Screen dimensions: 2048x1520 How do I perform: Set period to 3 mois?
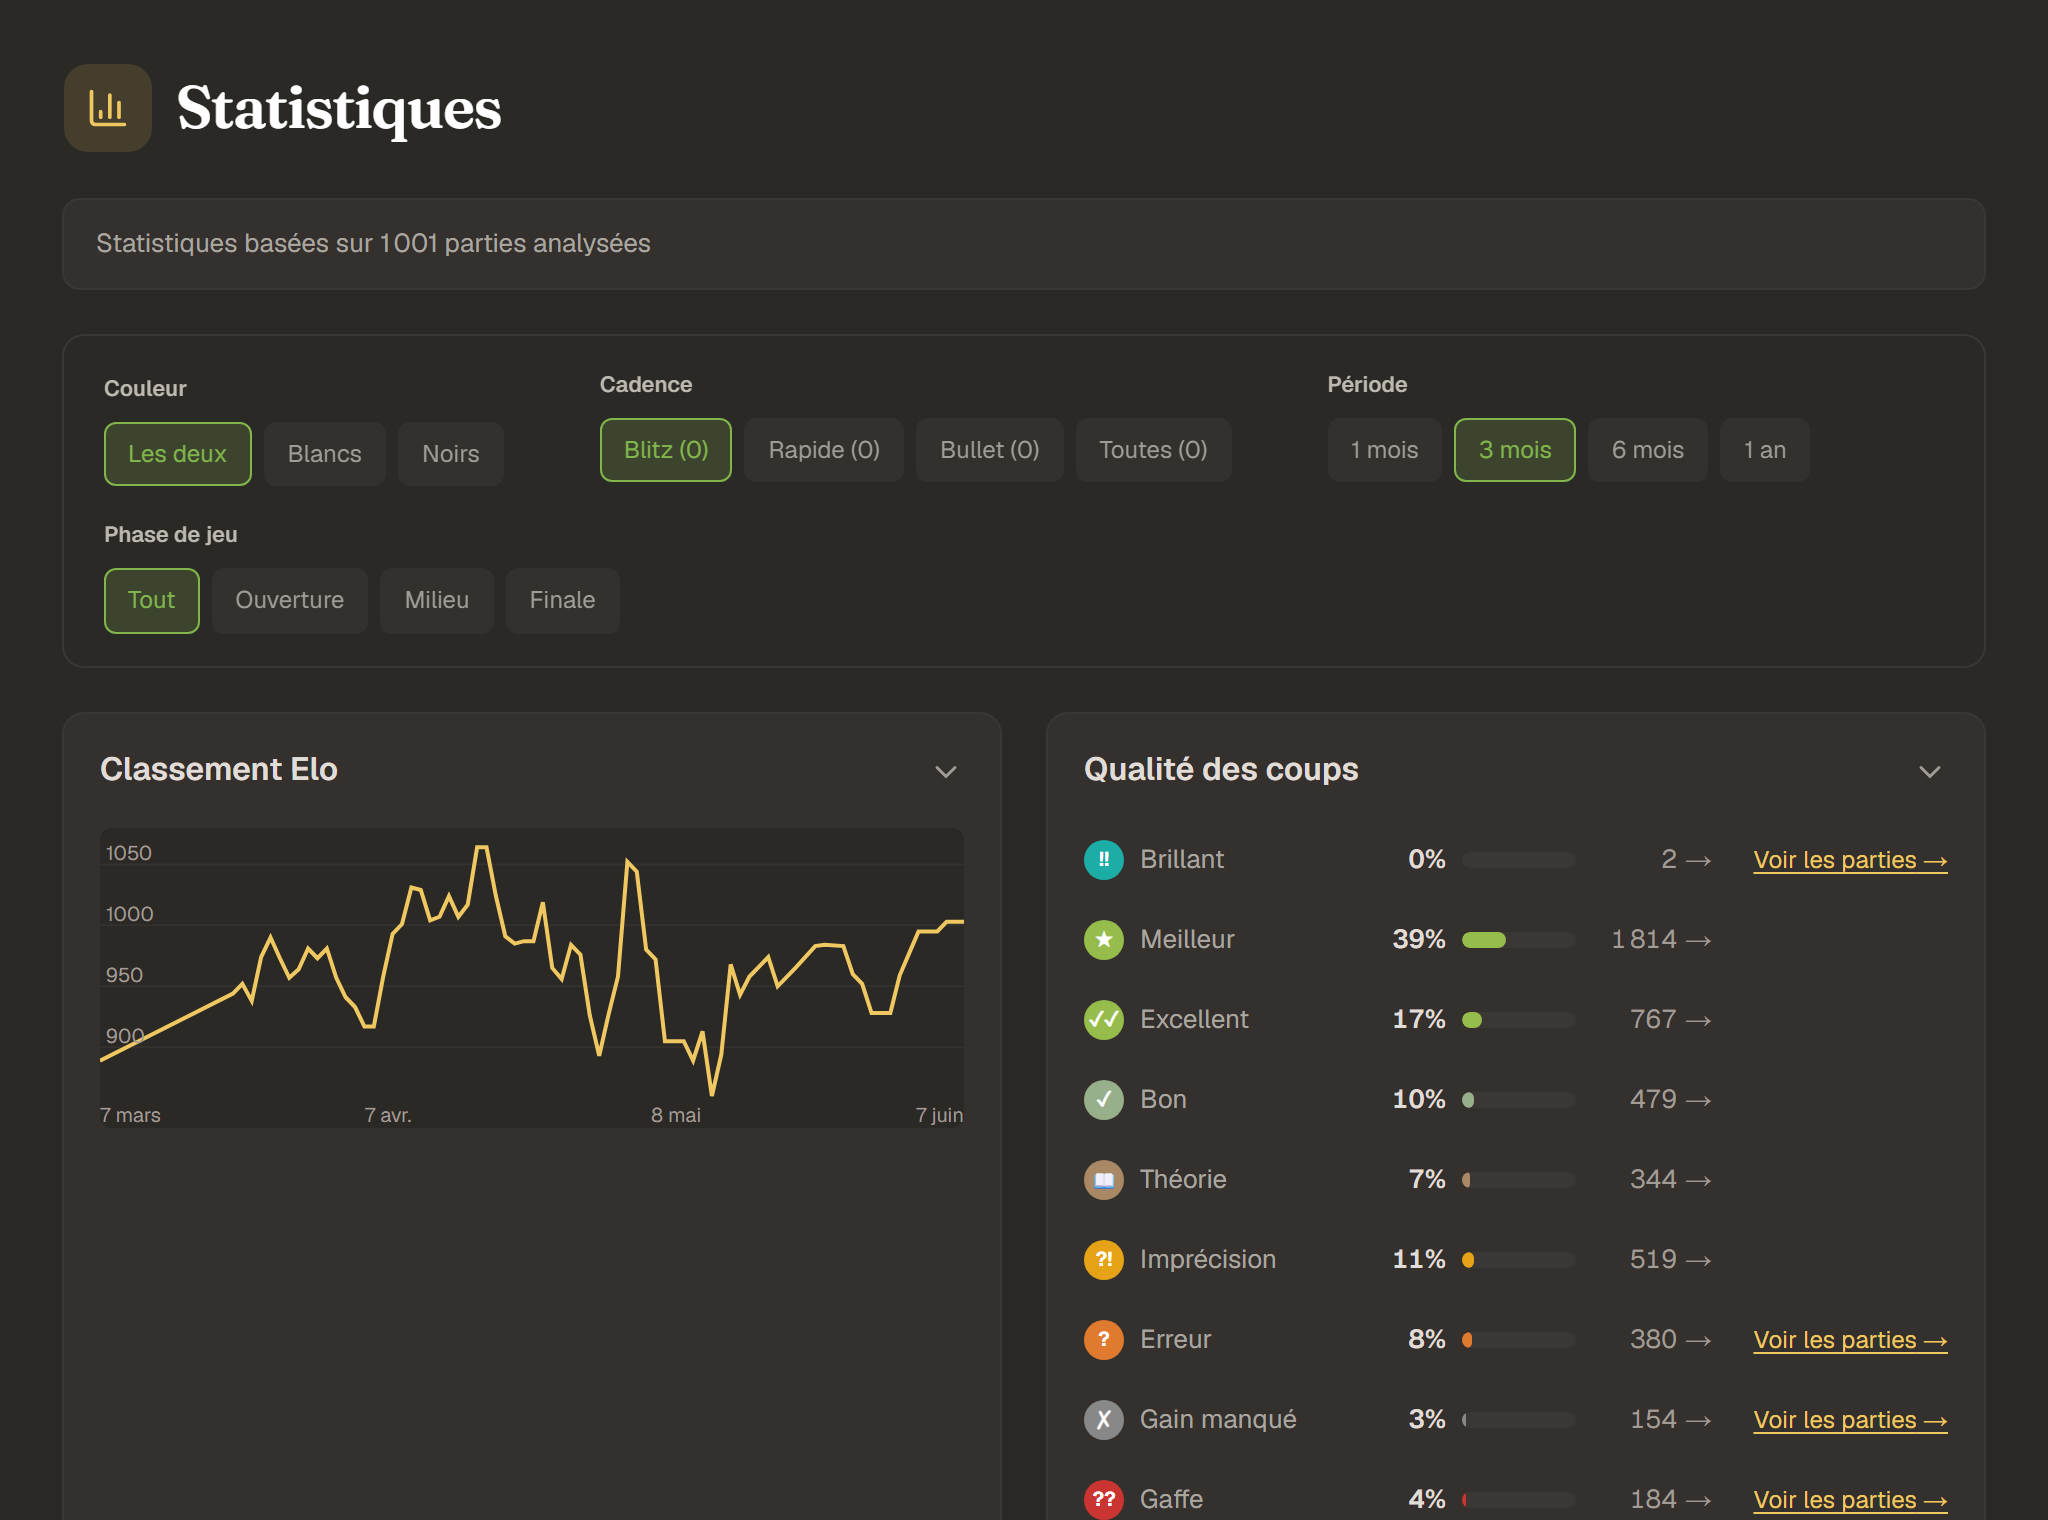point(1515,450)
